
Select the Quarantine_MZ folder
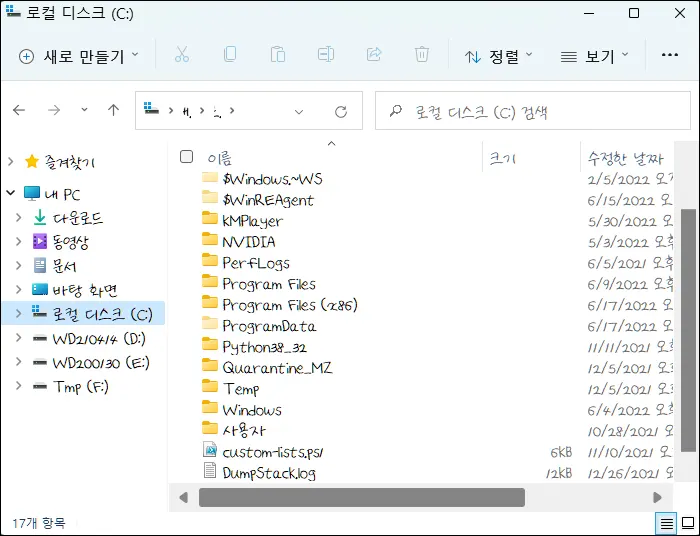click(x=267, y=368)
